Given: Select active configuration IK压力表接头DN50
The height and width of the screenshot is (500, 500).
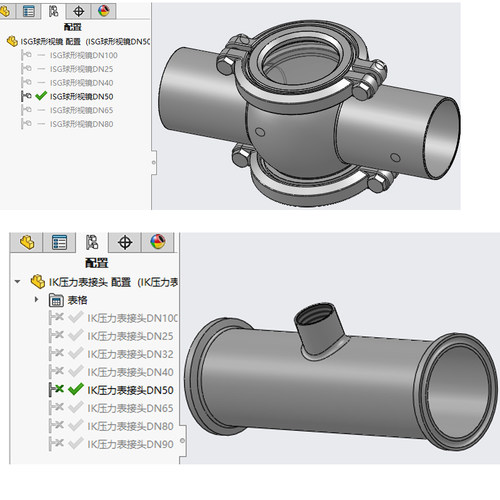Looking at the screenshot, I should click(130, 390).
